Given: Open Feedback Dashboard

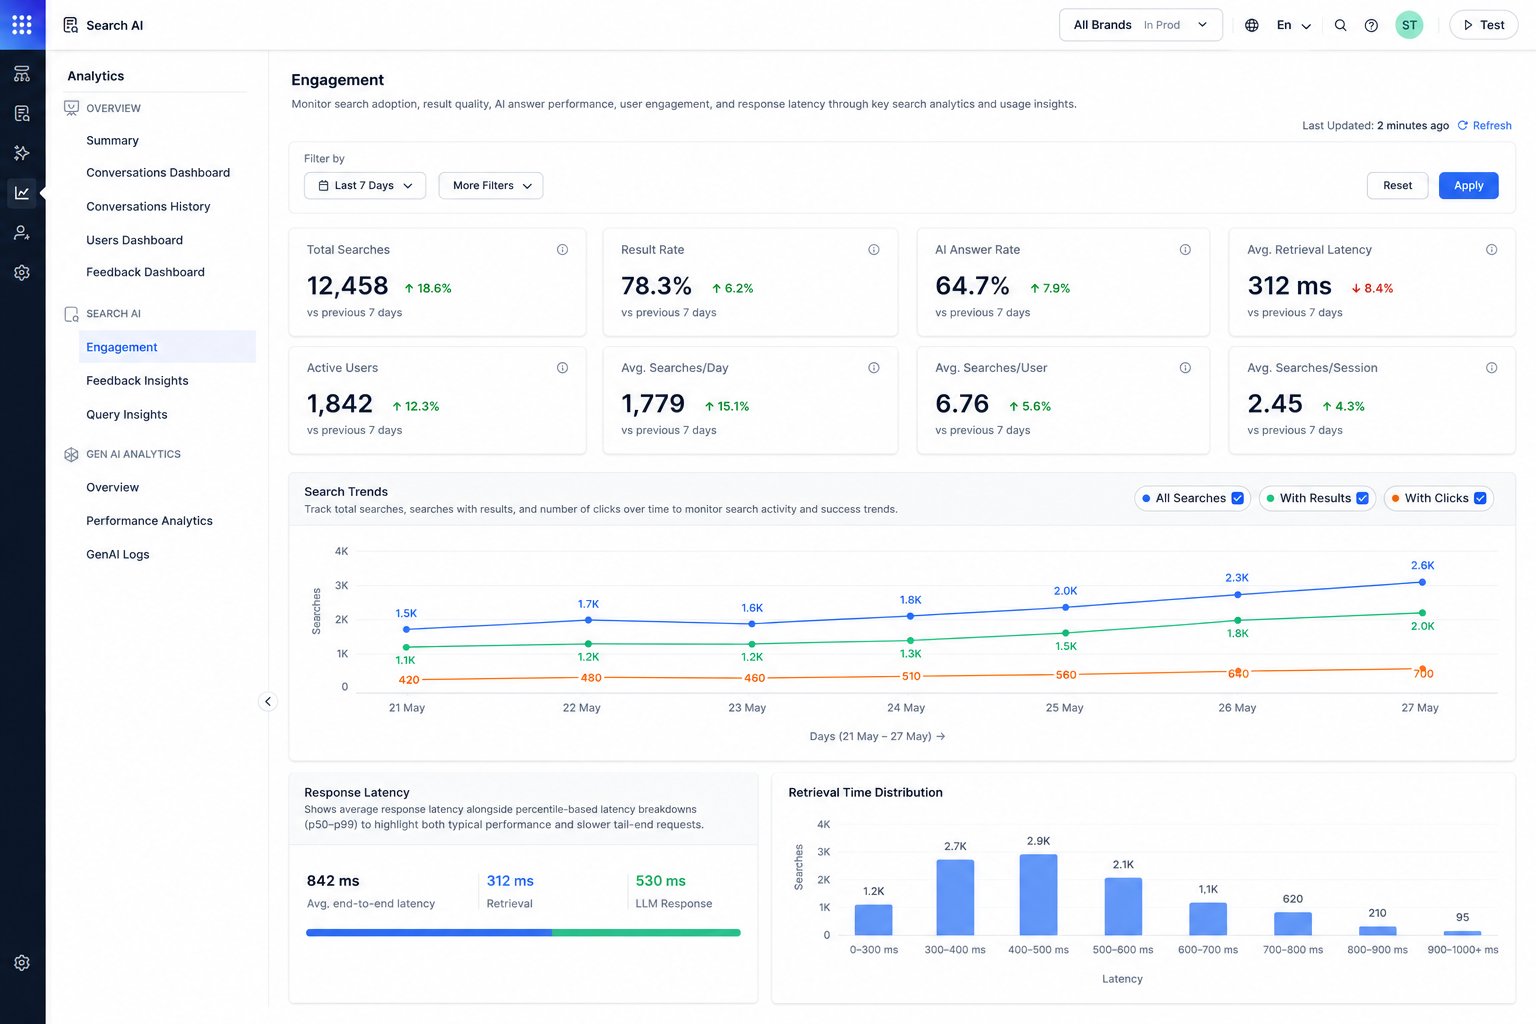Looking at the screenshot, I should [145, 272].
